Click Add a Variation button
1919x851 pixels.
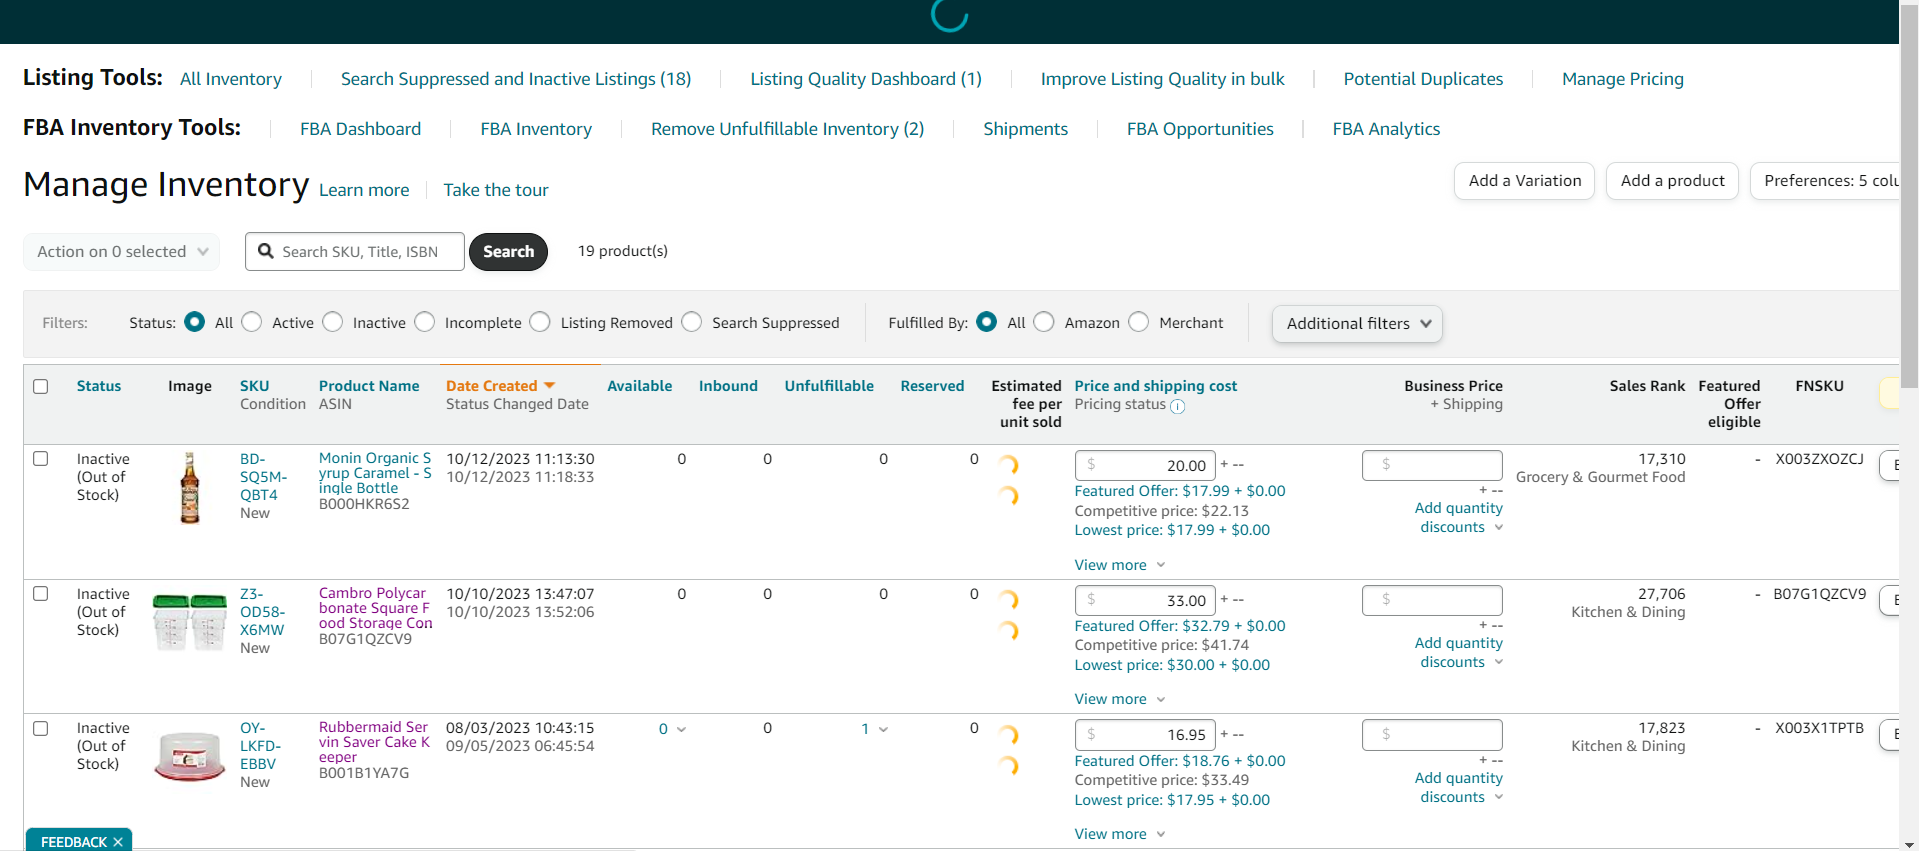[1525, 181]
